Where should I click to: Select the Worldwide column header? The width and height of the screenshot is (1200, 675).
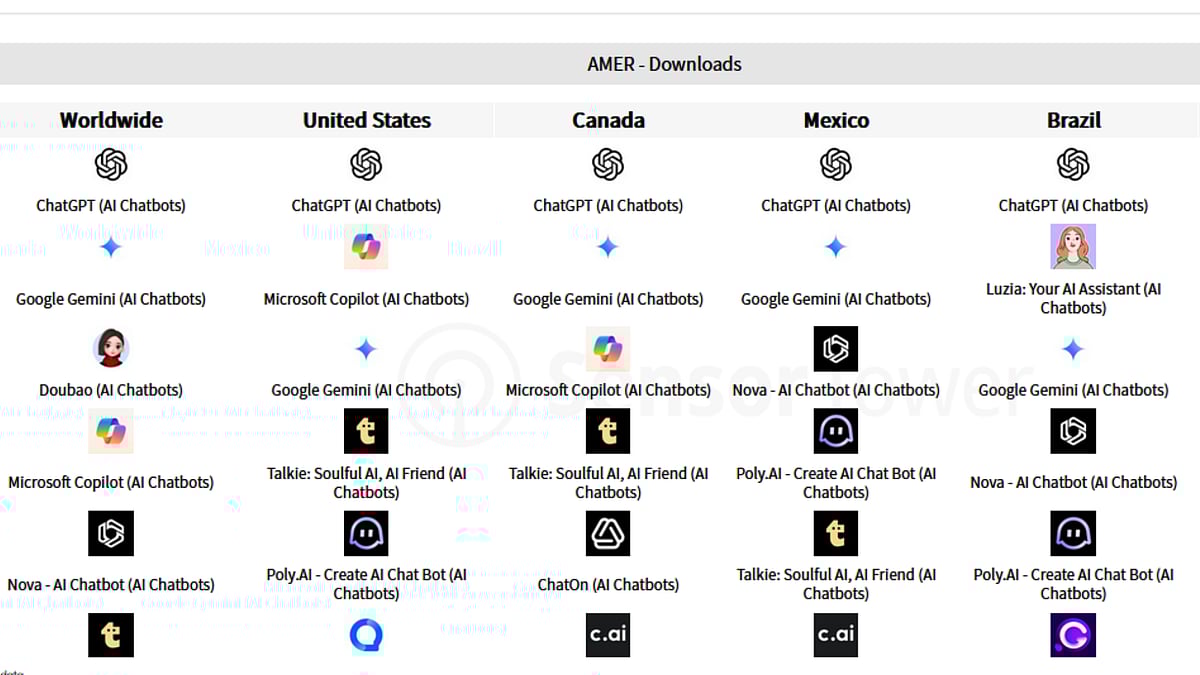(x=111, y=120)
